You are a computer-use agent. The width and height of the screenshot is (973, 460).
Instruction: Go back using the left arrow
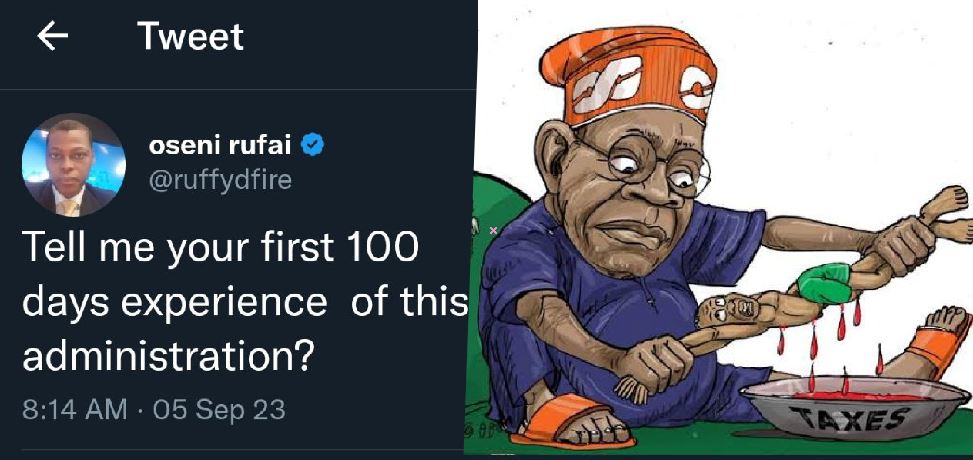click(x=52, y=37)
